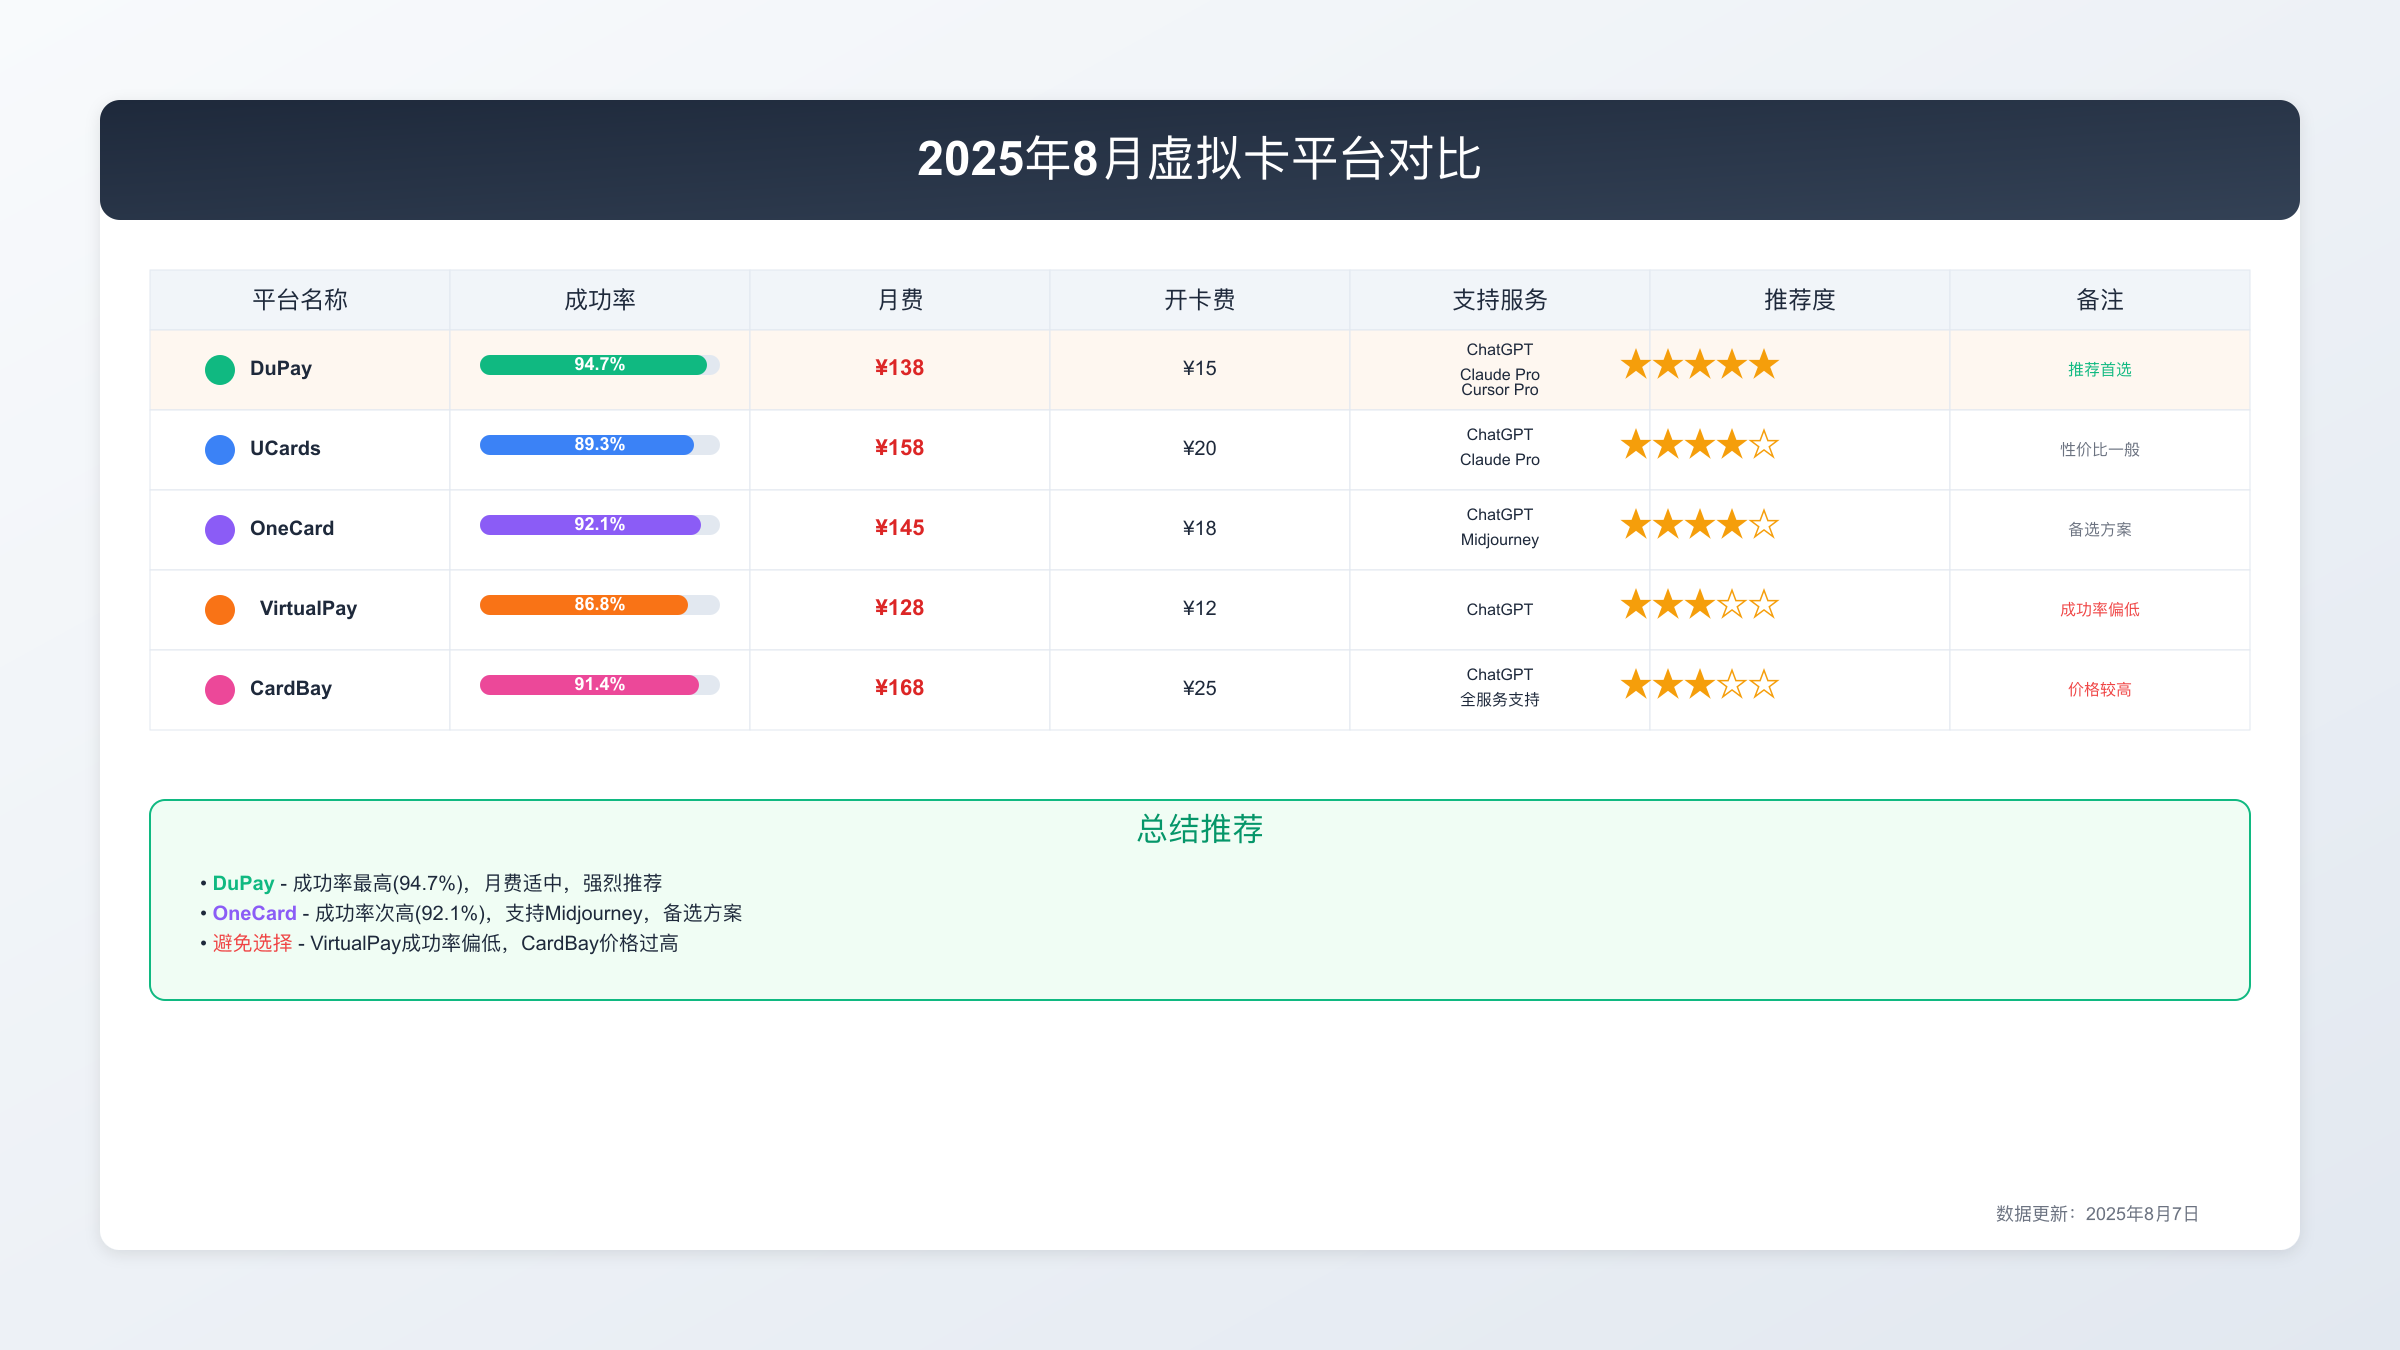This screenshot has width=2400, height=1350.
Task: Click the ¥25 card opening fee
Action: [1199, 688]
